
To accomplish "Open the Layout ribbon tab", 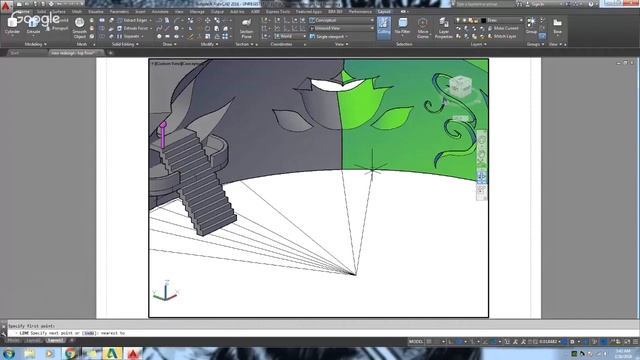I will pos(384,12).
